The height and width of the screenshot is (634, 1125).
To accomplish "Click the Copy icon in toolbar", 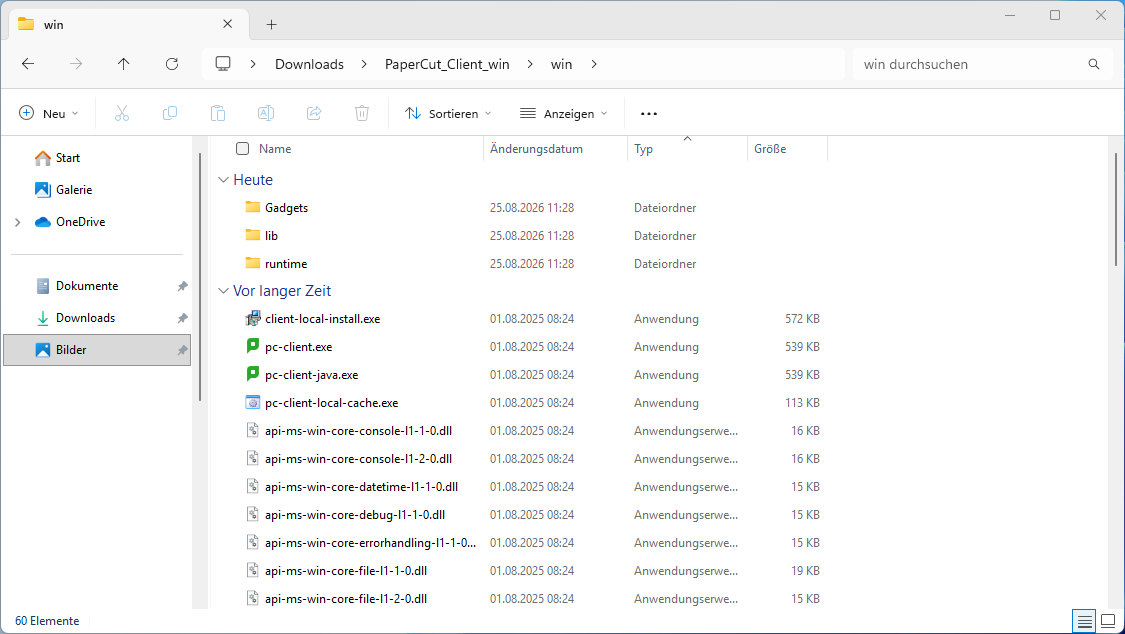I will [x=170, y=113].
